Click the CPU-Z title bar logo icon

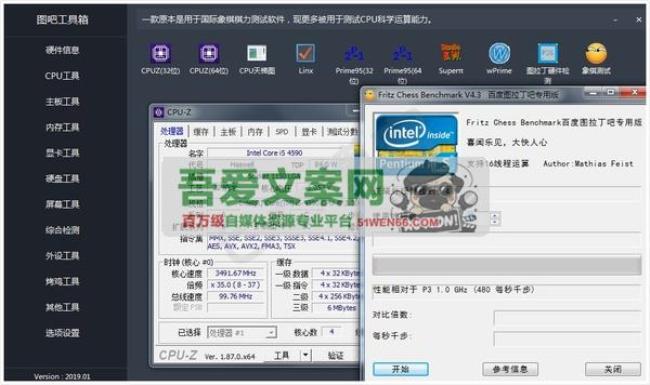(x=159, y=112)
